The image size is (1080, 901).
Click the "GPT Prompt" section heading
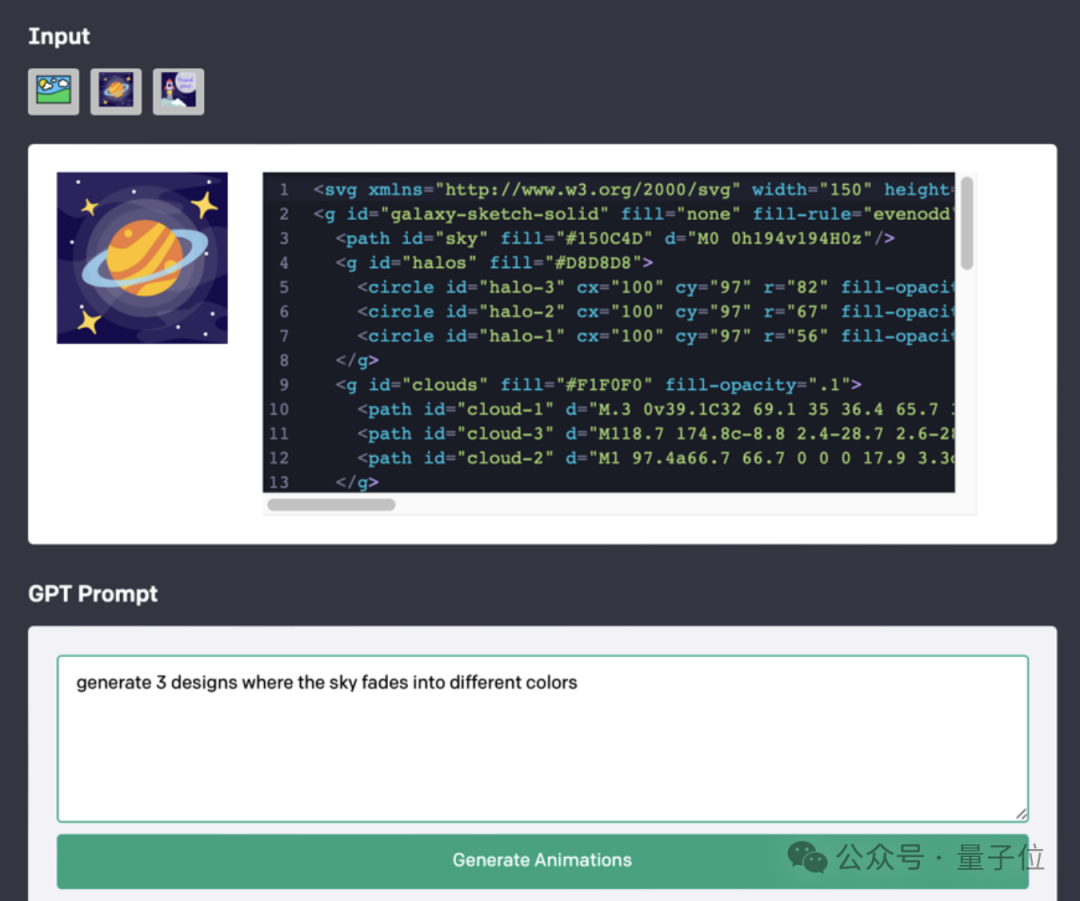(x=93, y=594)
